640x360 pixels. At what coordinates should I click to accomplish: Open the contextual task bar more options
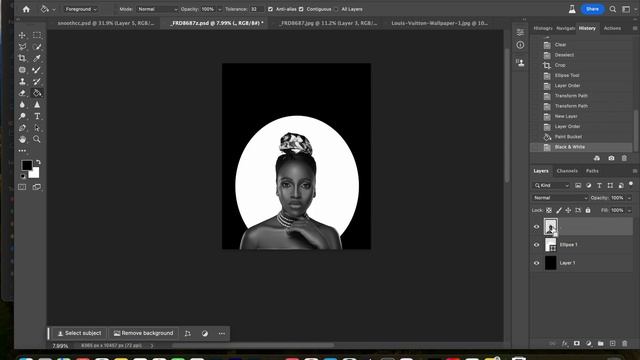222,333
